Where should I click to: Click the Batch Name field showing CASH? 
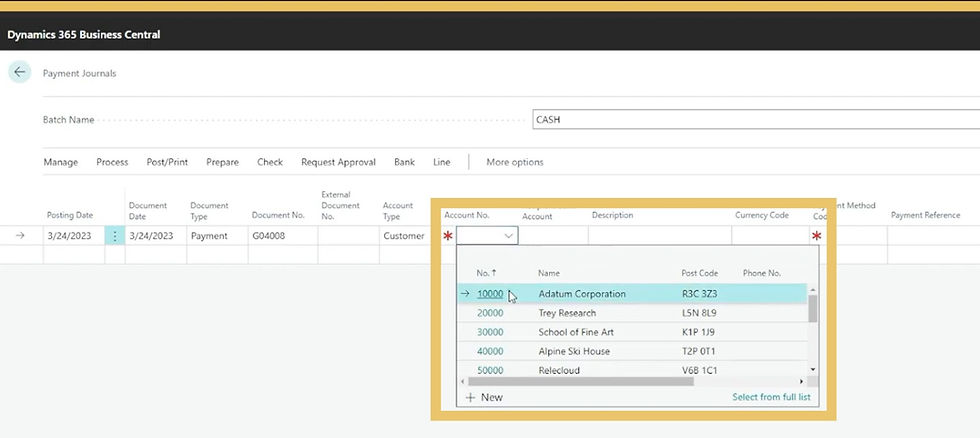click(x=756, y=119)
